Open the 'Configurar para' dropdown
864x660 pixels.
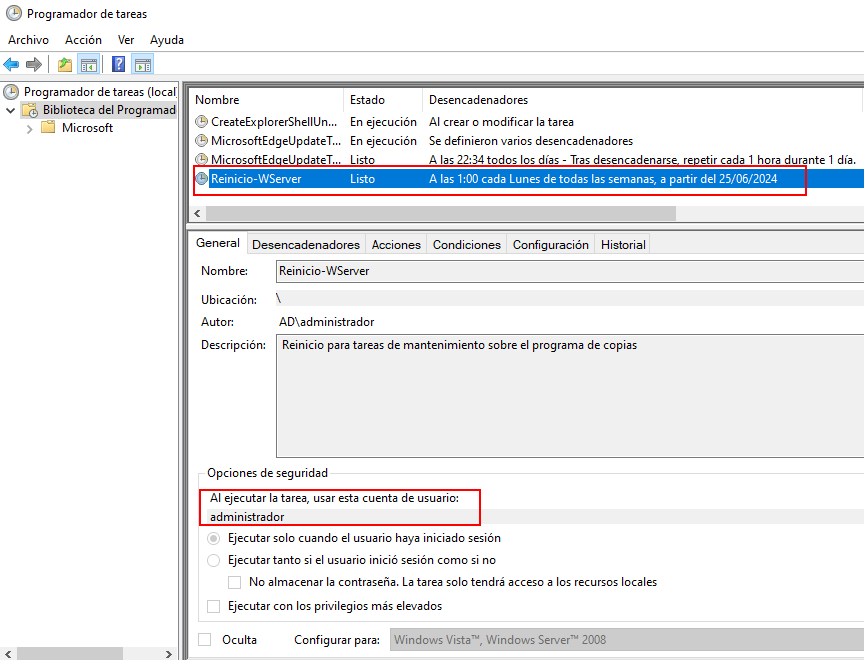point(625,640)
